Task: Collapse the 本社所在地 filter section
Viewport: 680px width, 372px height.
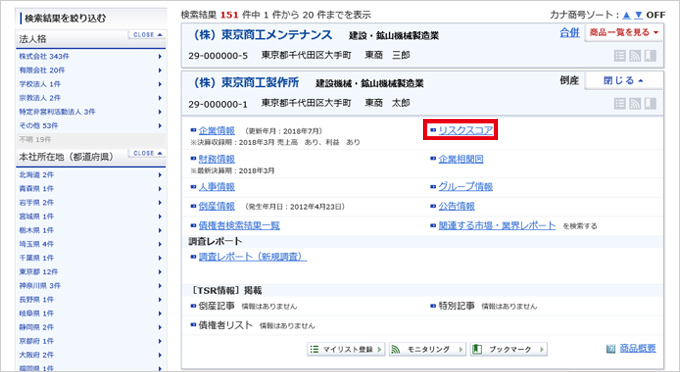Action: pos(147,153)
